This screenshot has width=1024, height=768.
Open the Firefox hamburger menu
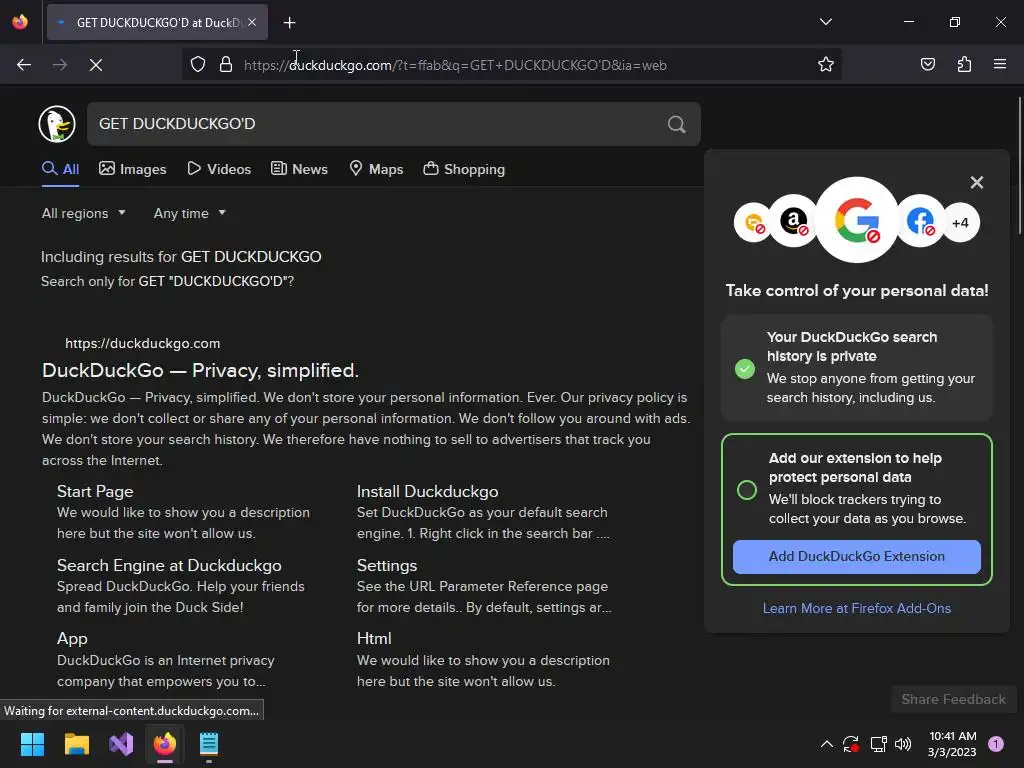pos(1000,64)
